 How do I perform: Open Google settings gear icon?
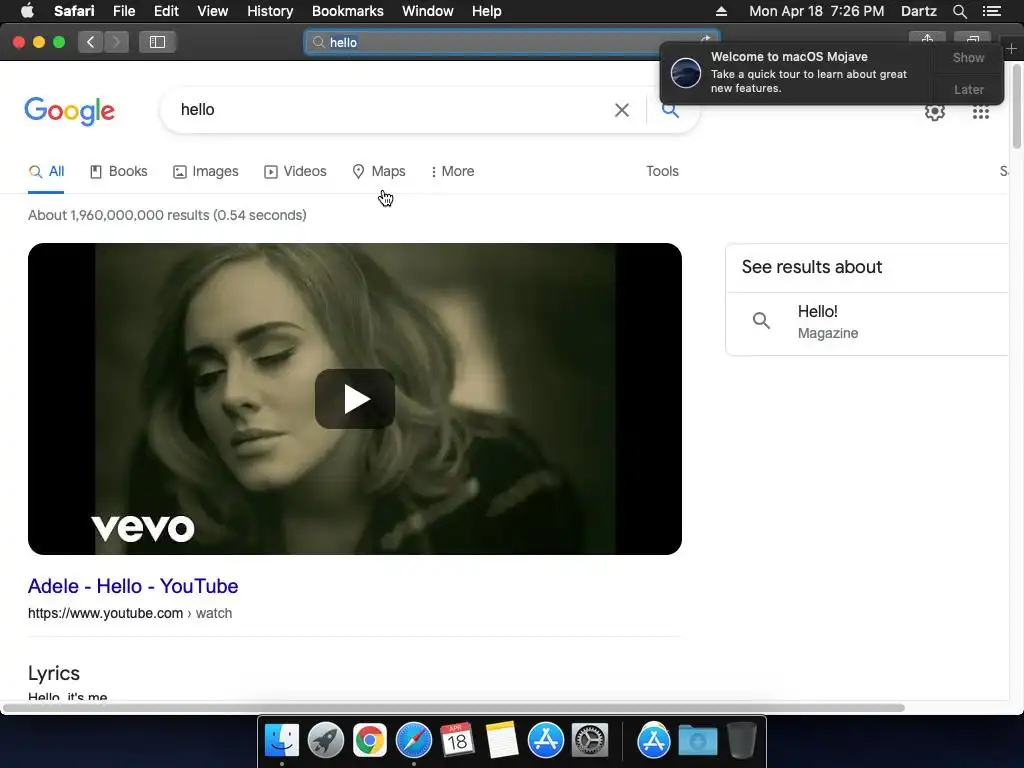coord(935,112)
